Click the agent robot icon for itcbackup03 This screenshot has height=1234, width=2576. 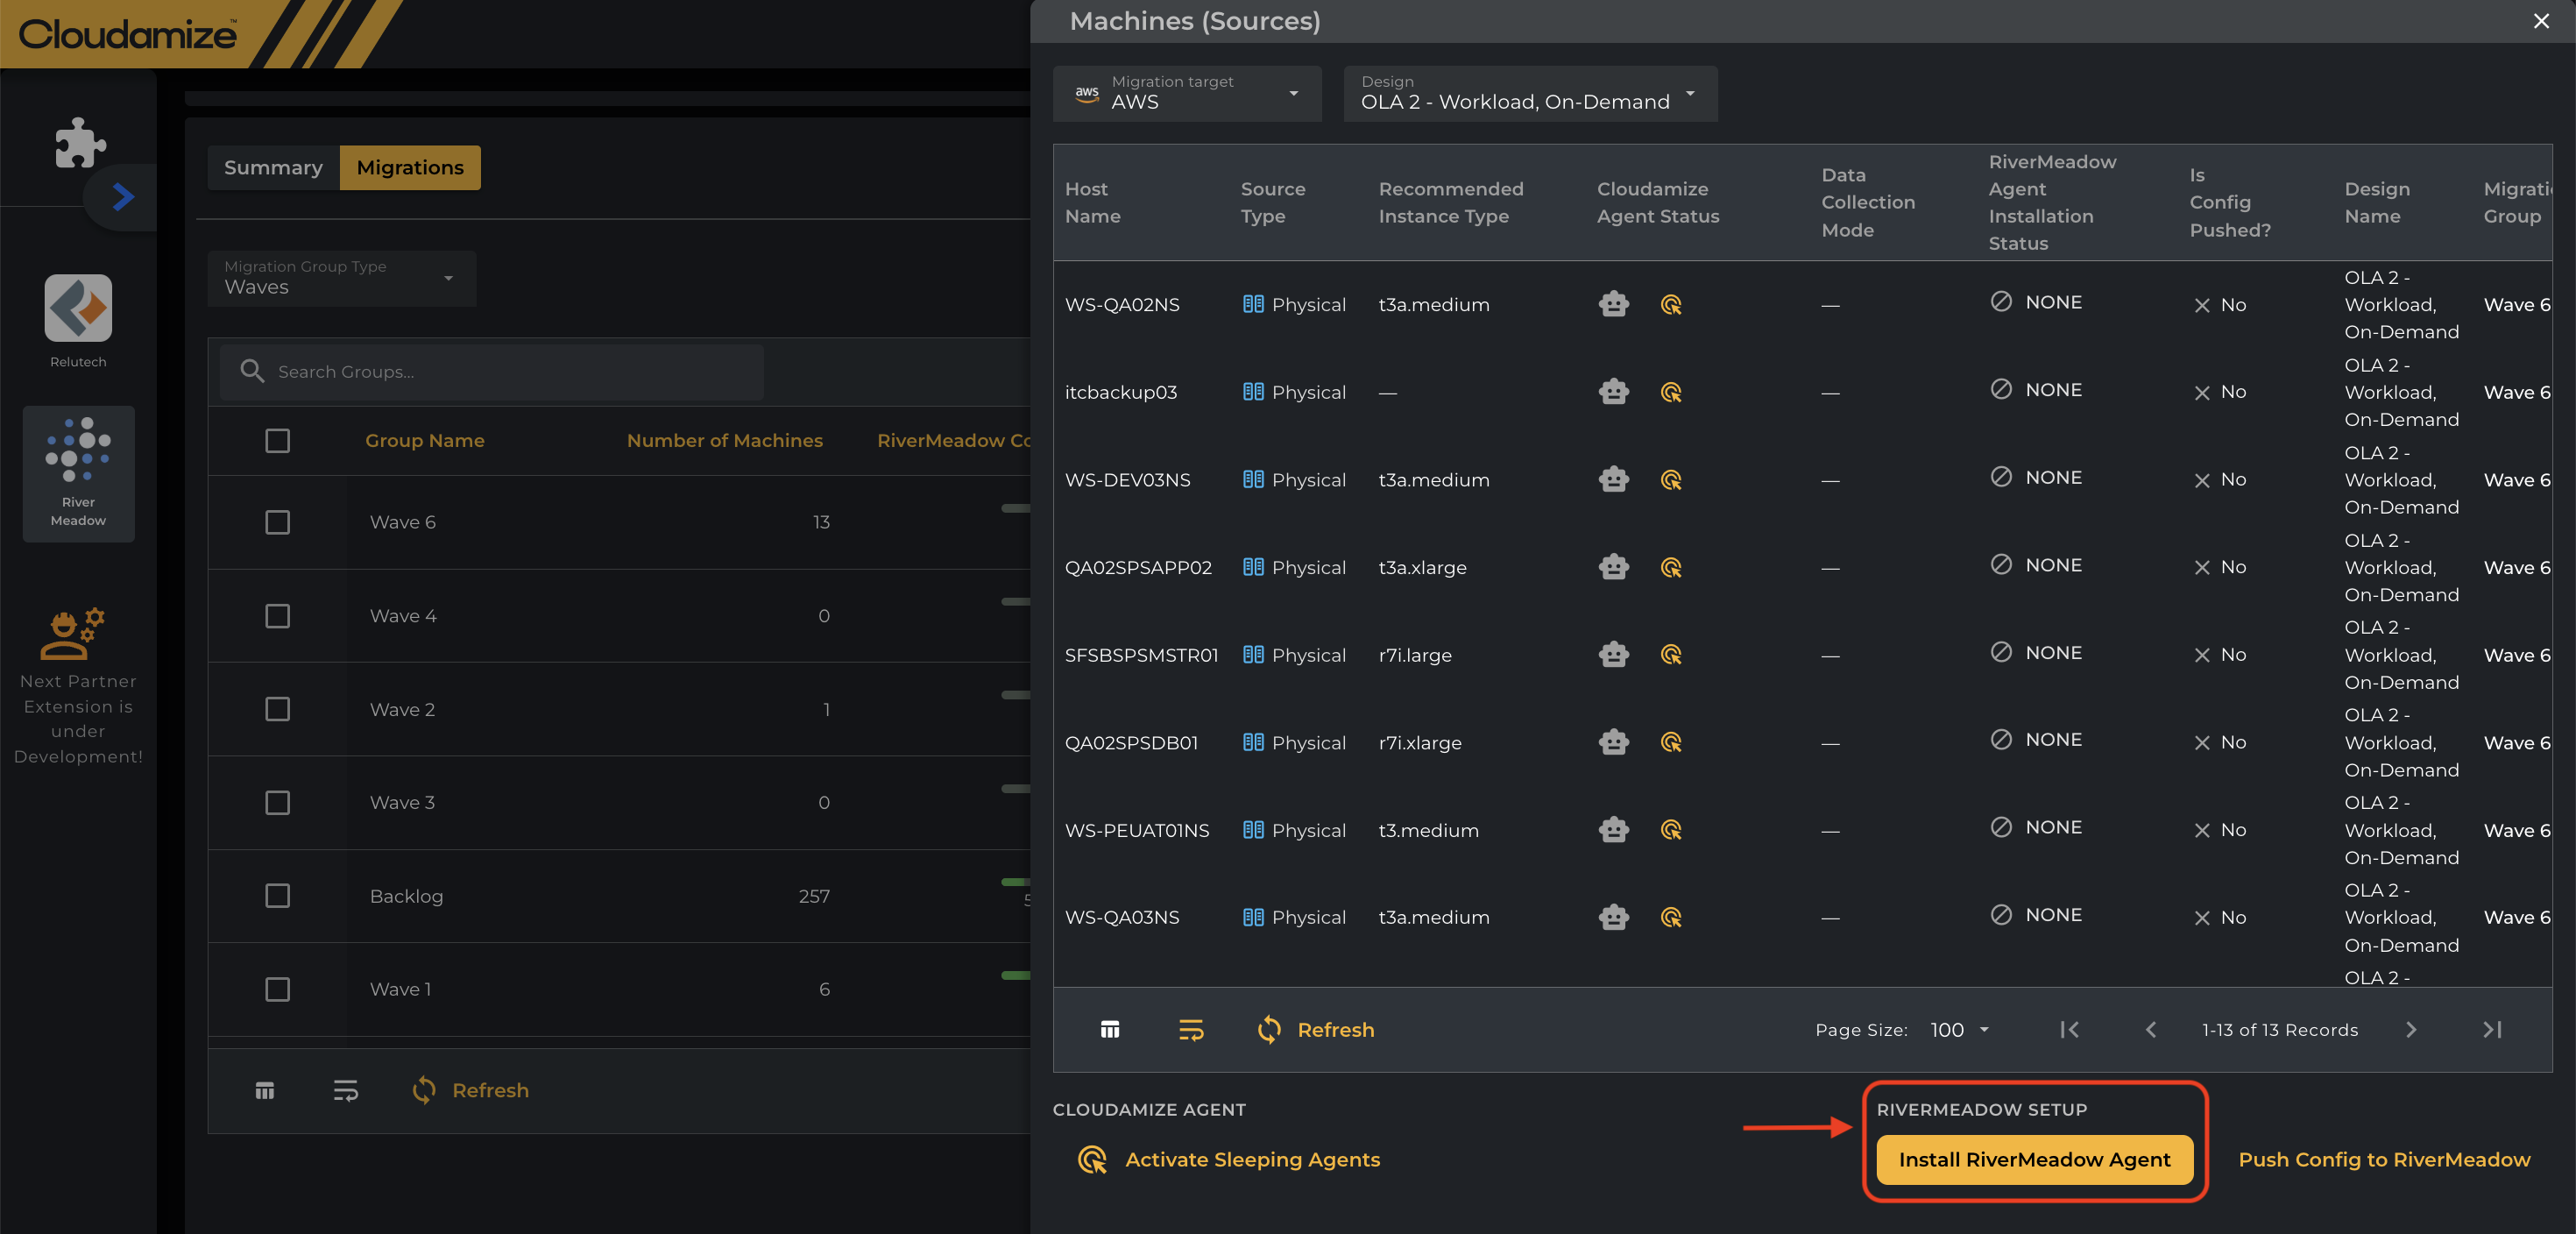1613,392
